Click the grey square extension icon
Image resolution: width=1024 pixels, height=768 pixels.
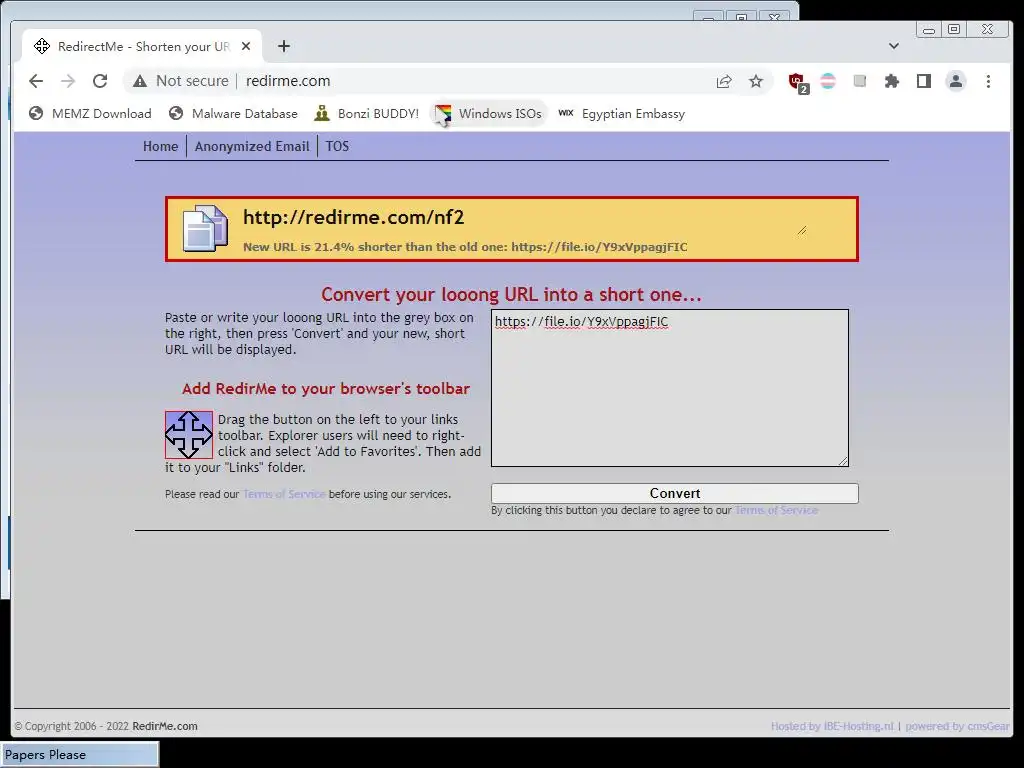pos(859,81)
